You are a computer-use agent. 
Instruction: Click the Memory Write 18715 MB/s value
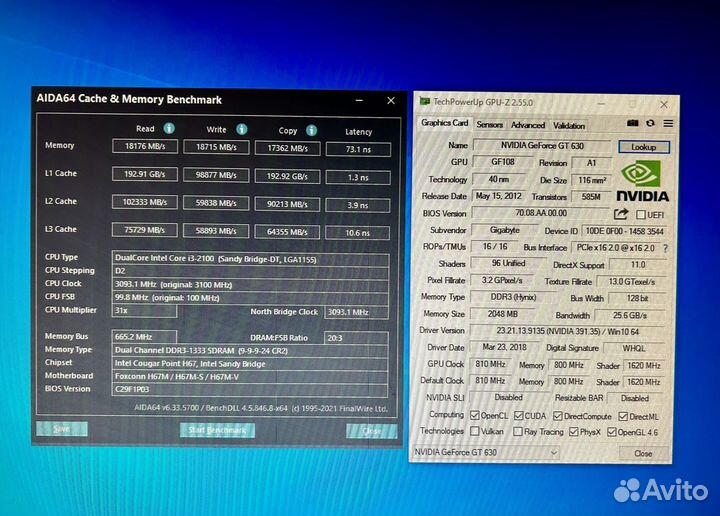coord(216,147)
